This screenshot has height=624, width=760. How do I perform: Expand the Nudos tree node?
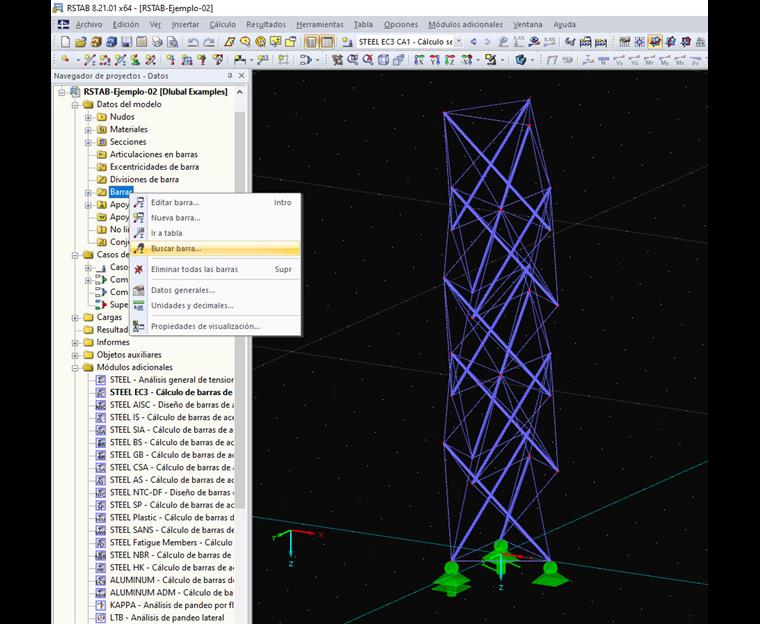(88, 117)
